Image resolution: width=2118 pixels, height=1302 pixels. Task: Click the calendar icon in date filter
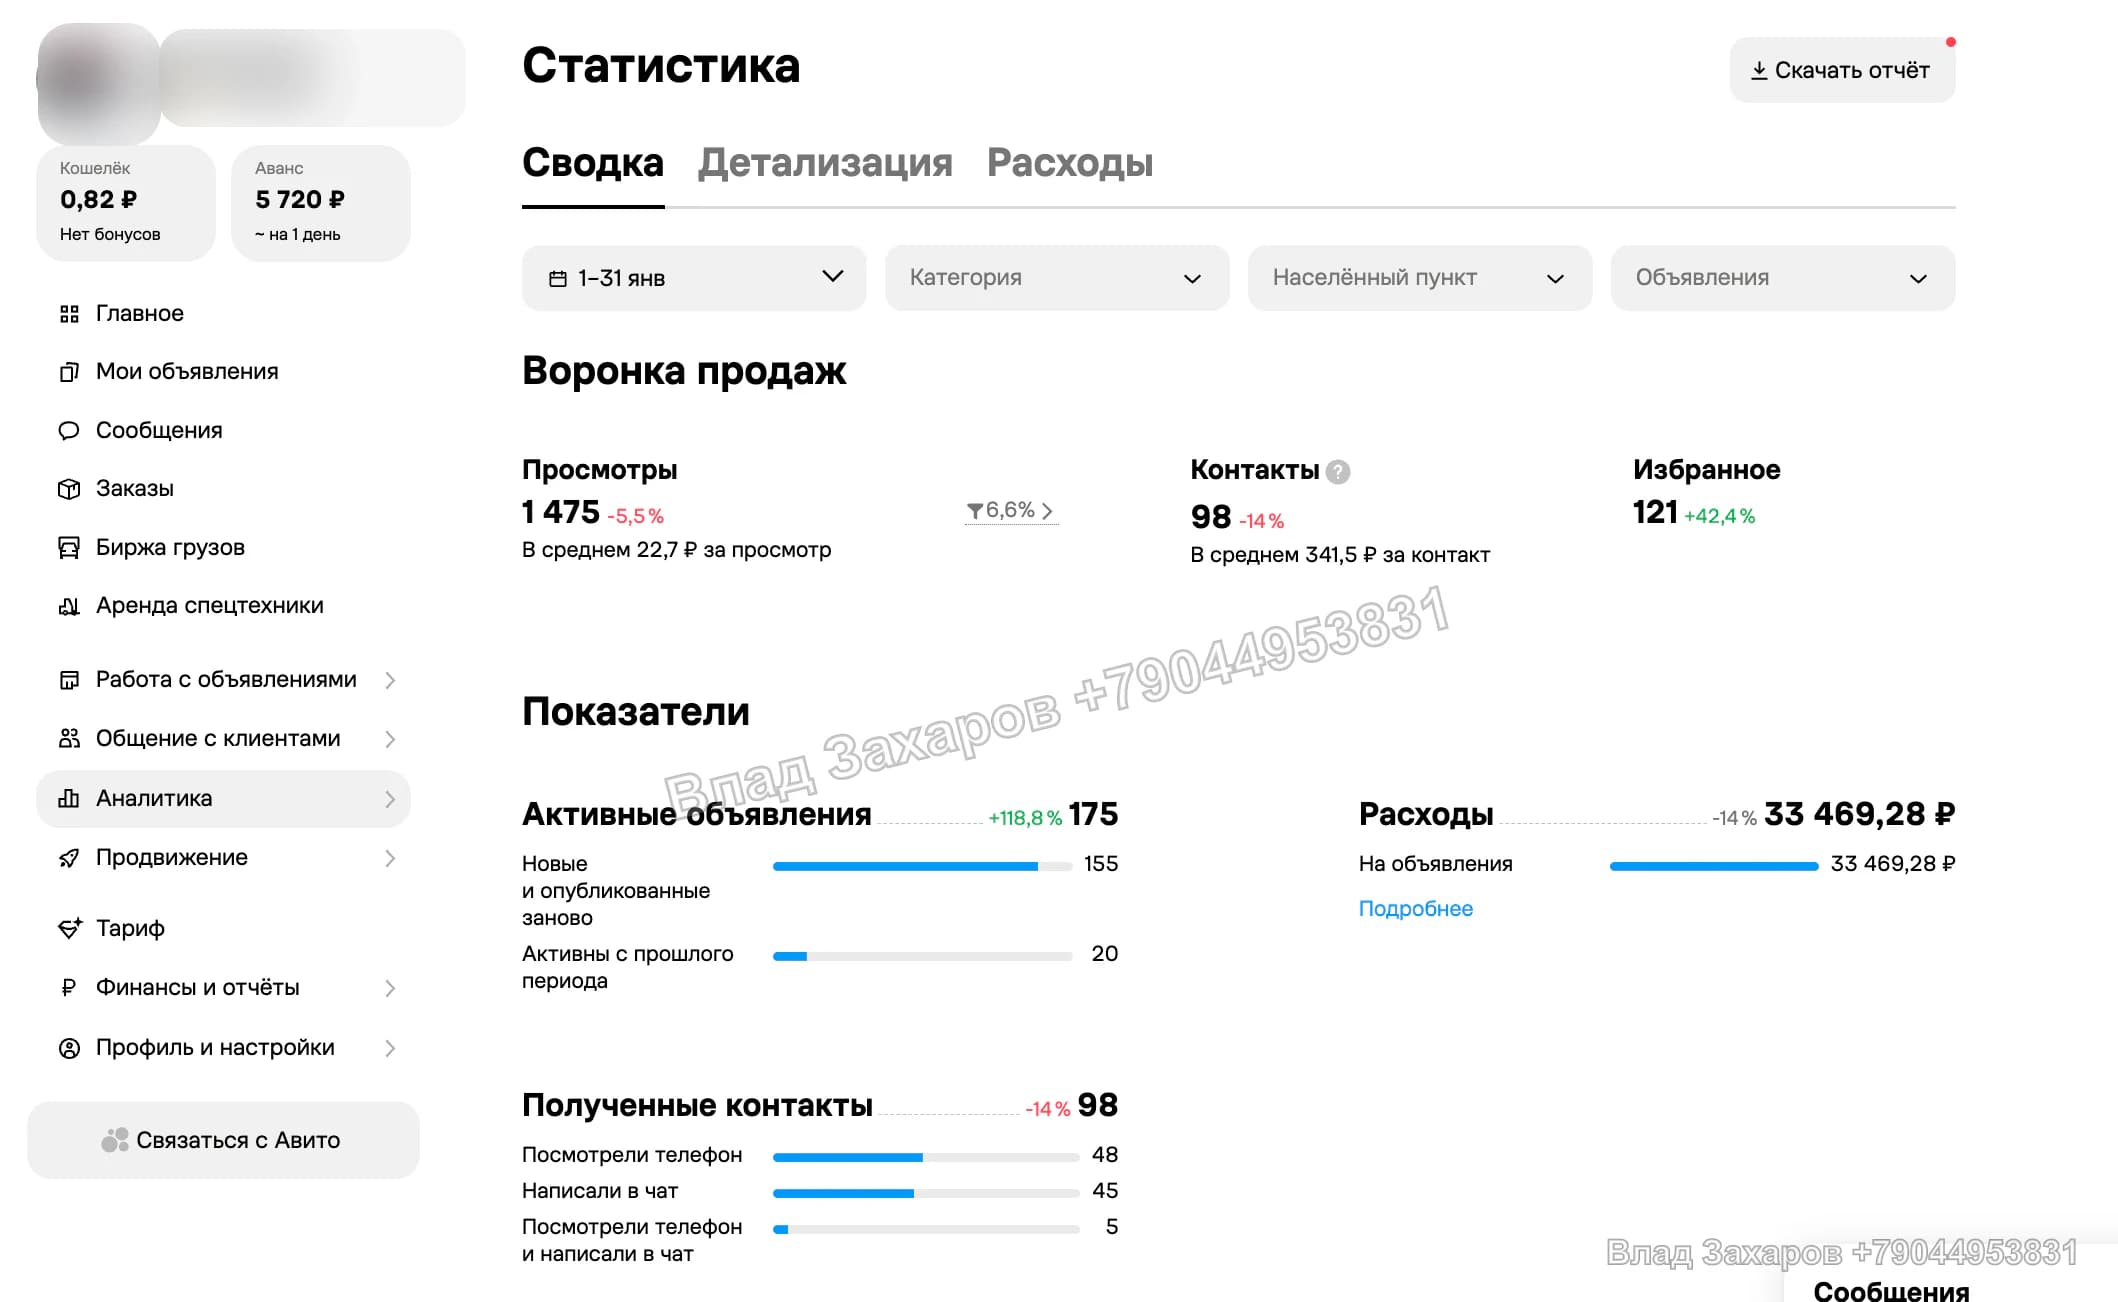coord(558,279)
